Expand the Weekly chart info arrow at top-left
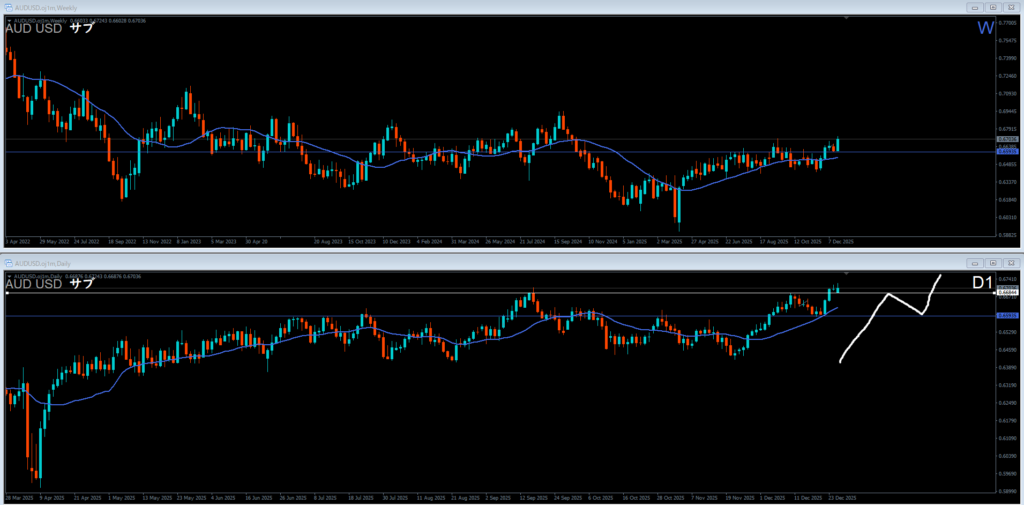Screen dimensions: 1024x505 [x=9, y=20]
